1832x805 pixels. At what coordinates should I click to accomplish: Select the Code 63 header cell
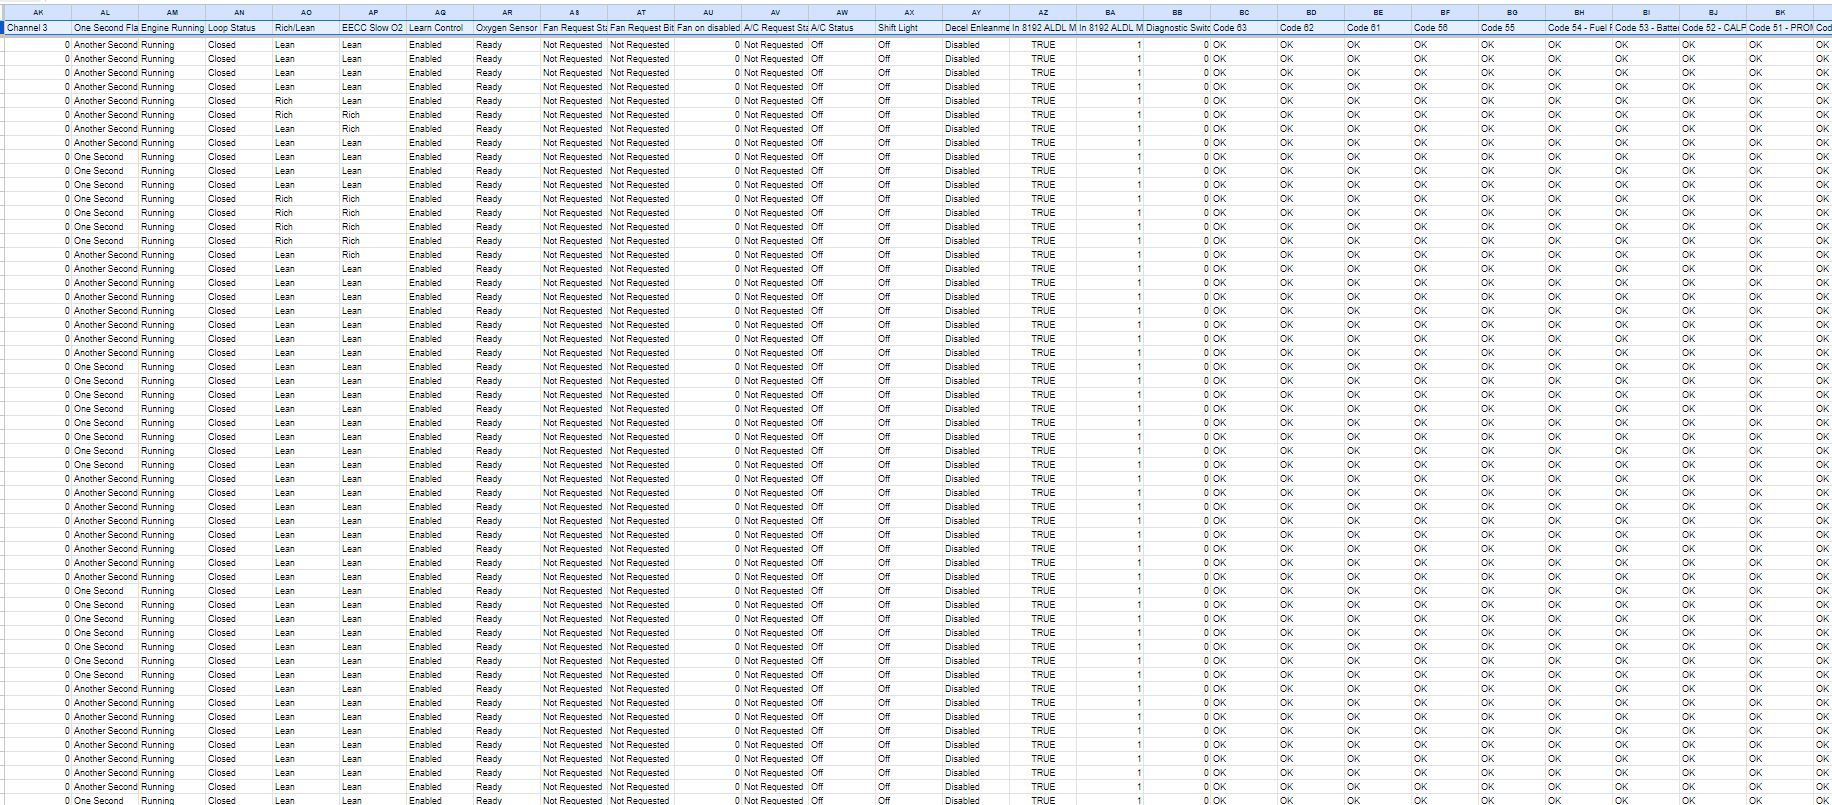coord(1244,28)
